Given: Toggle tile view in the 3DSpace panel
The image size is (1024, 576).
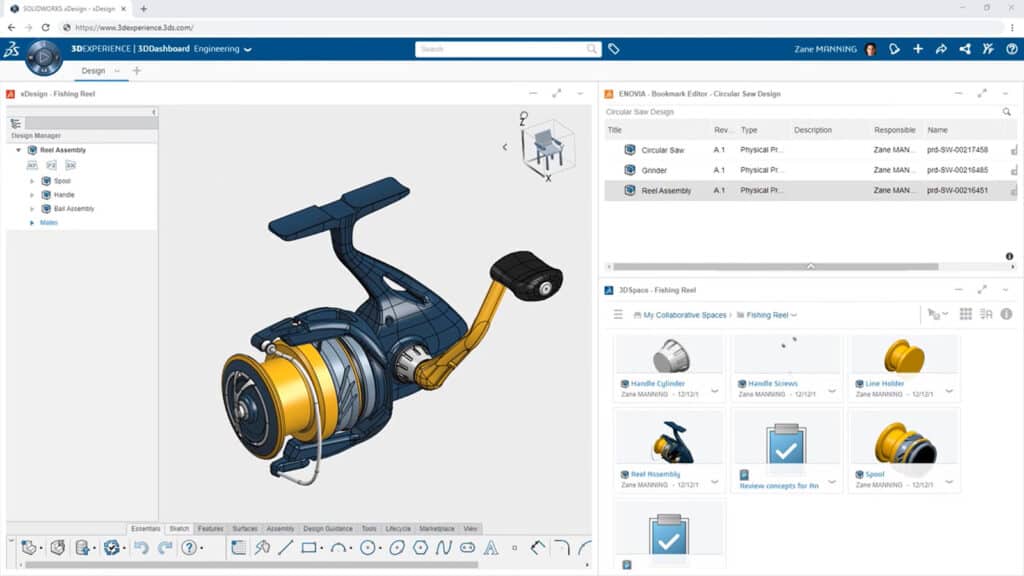Looking at the screenshot, I should point(964,314).
